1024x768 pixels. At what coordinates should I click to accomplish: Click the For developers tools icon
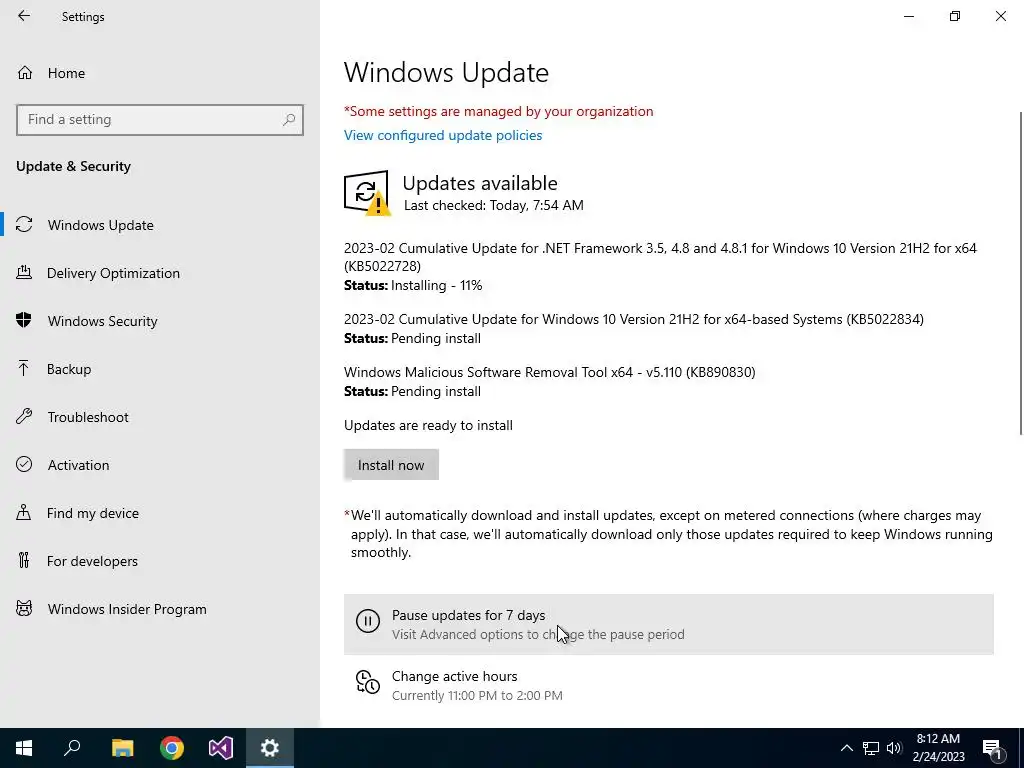tap(24, 560)
